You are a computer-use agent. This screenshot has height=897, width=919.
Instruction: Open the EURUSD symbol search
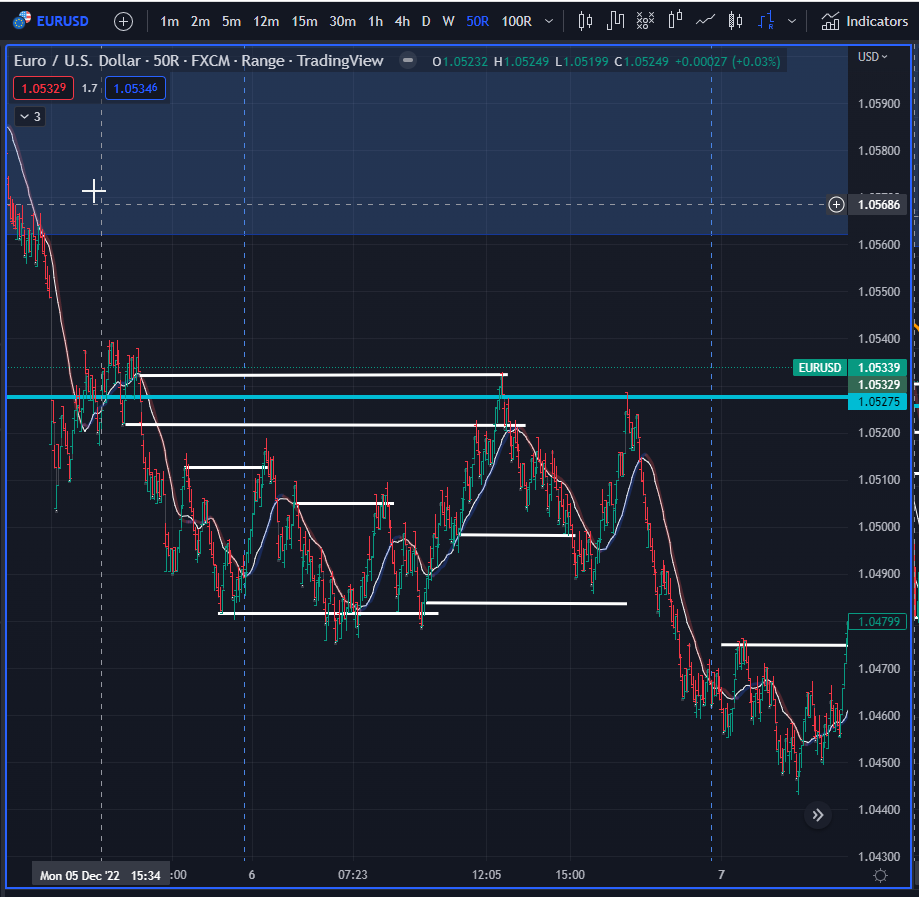51,22
